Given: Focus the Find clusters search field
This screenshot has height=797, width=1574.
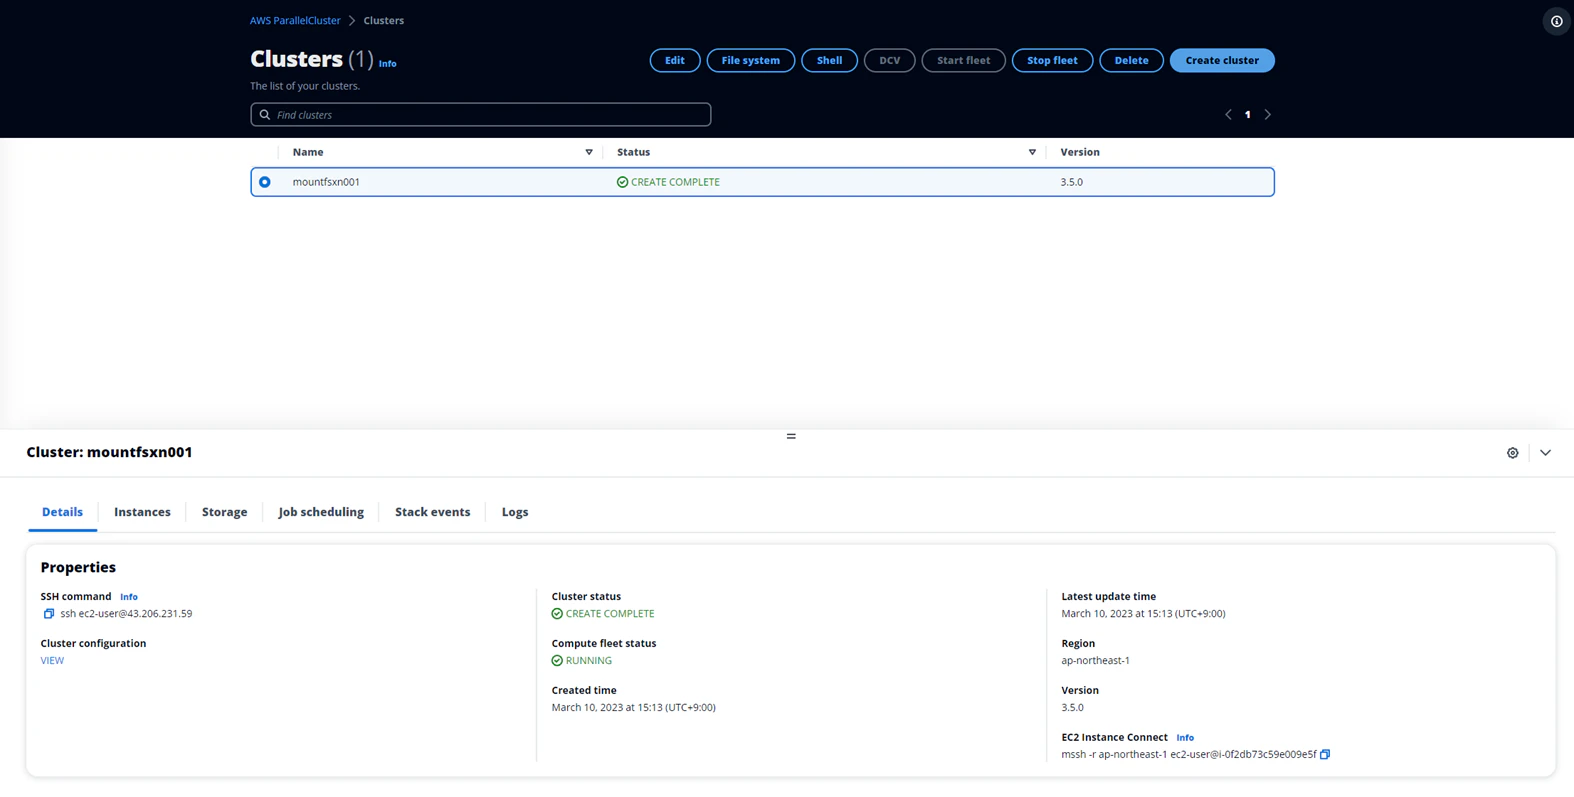Looking at the screenshot, I should pos(481,115).
